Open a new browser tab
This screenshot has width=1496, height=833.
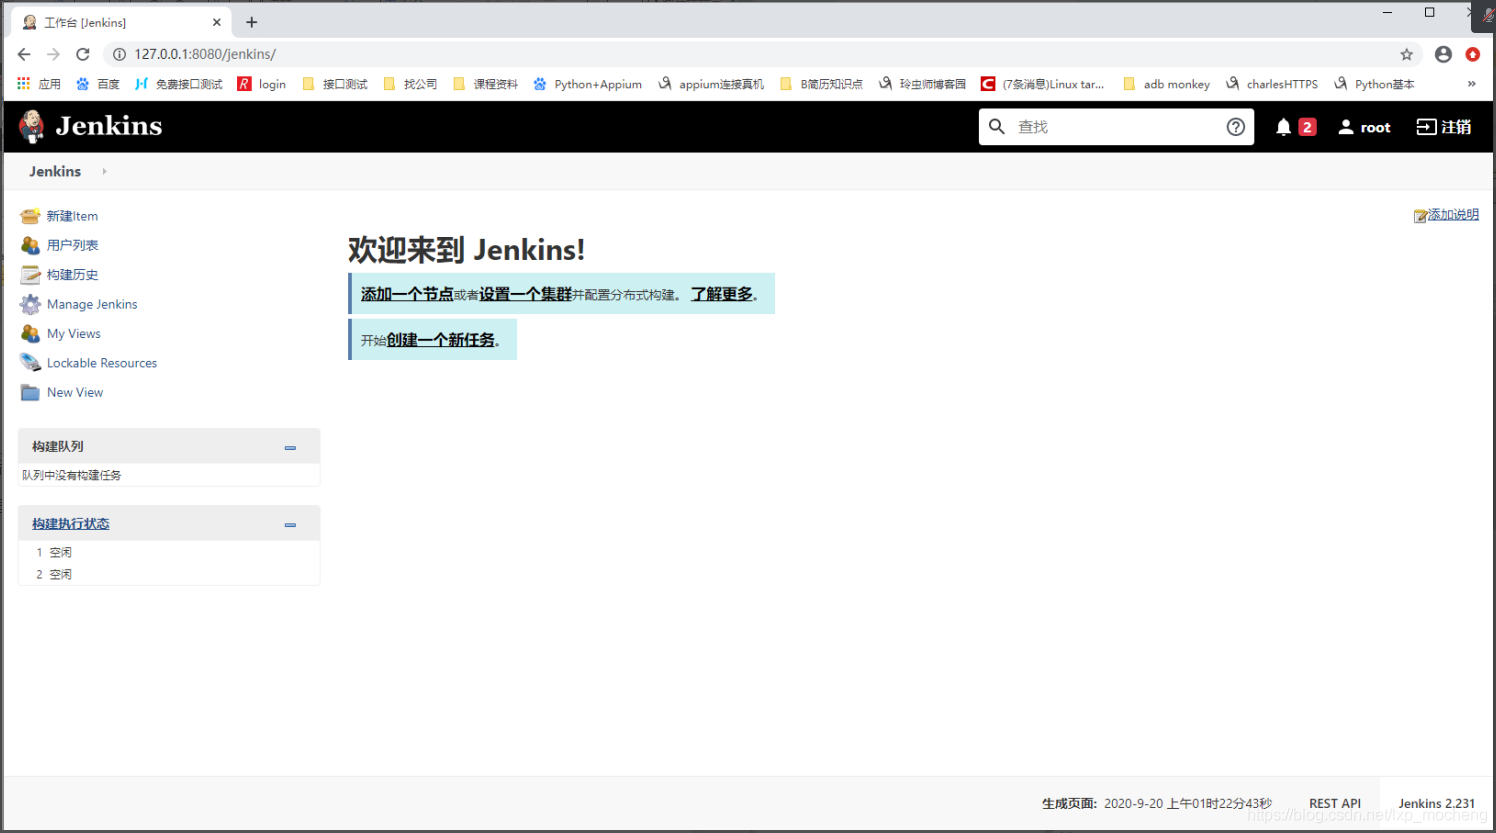[x=252, y=22]
